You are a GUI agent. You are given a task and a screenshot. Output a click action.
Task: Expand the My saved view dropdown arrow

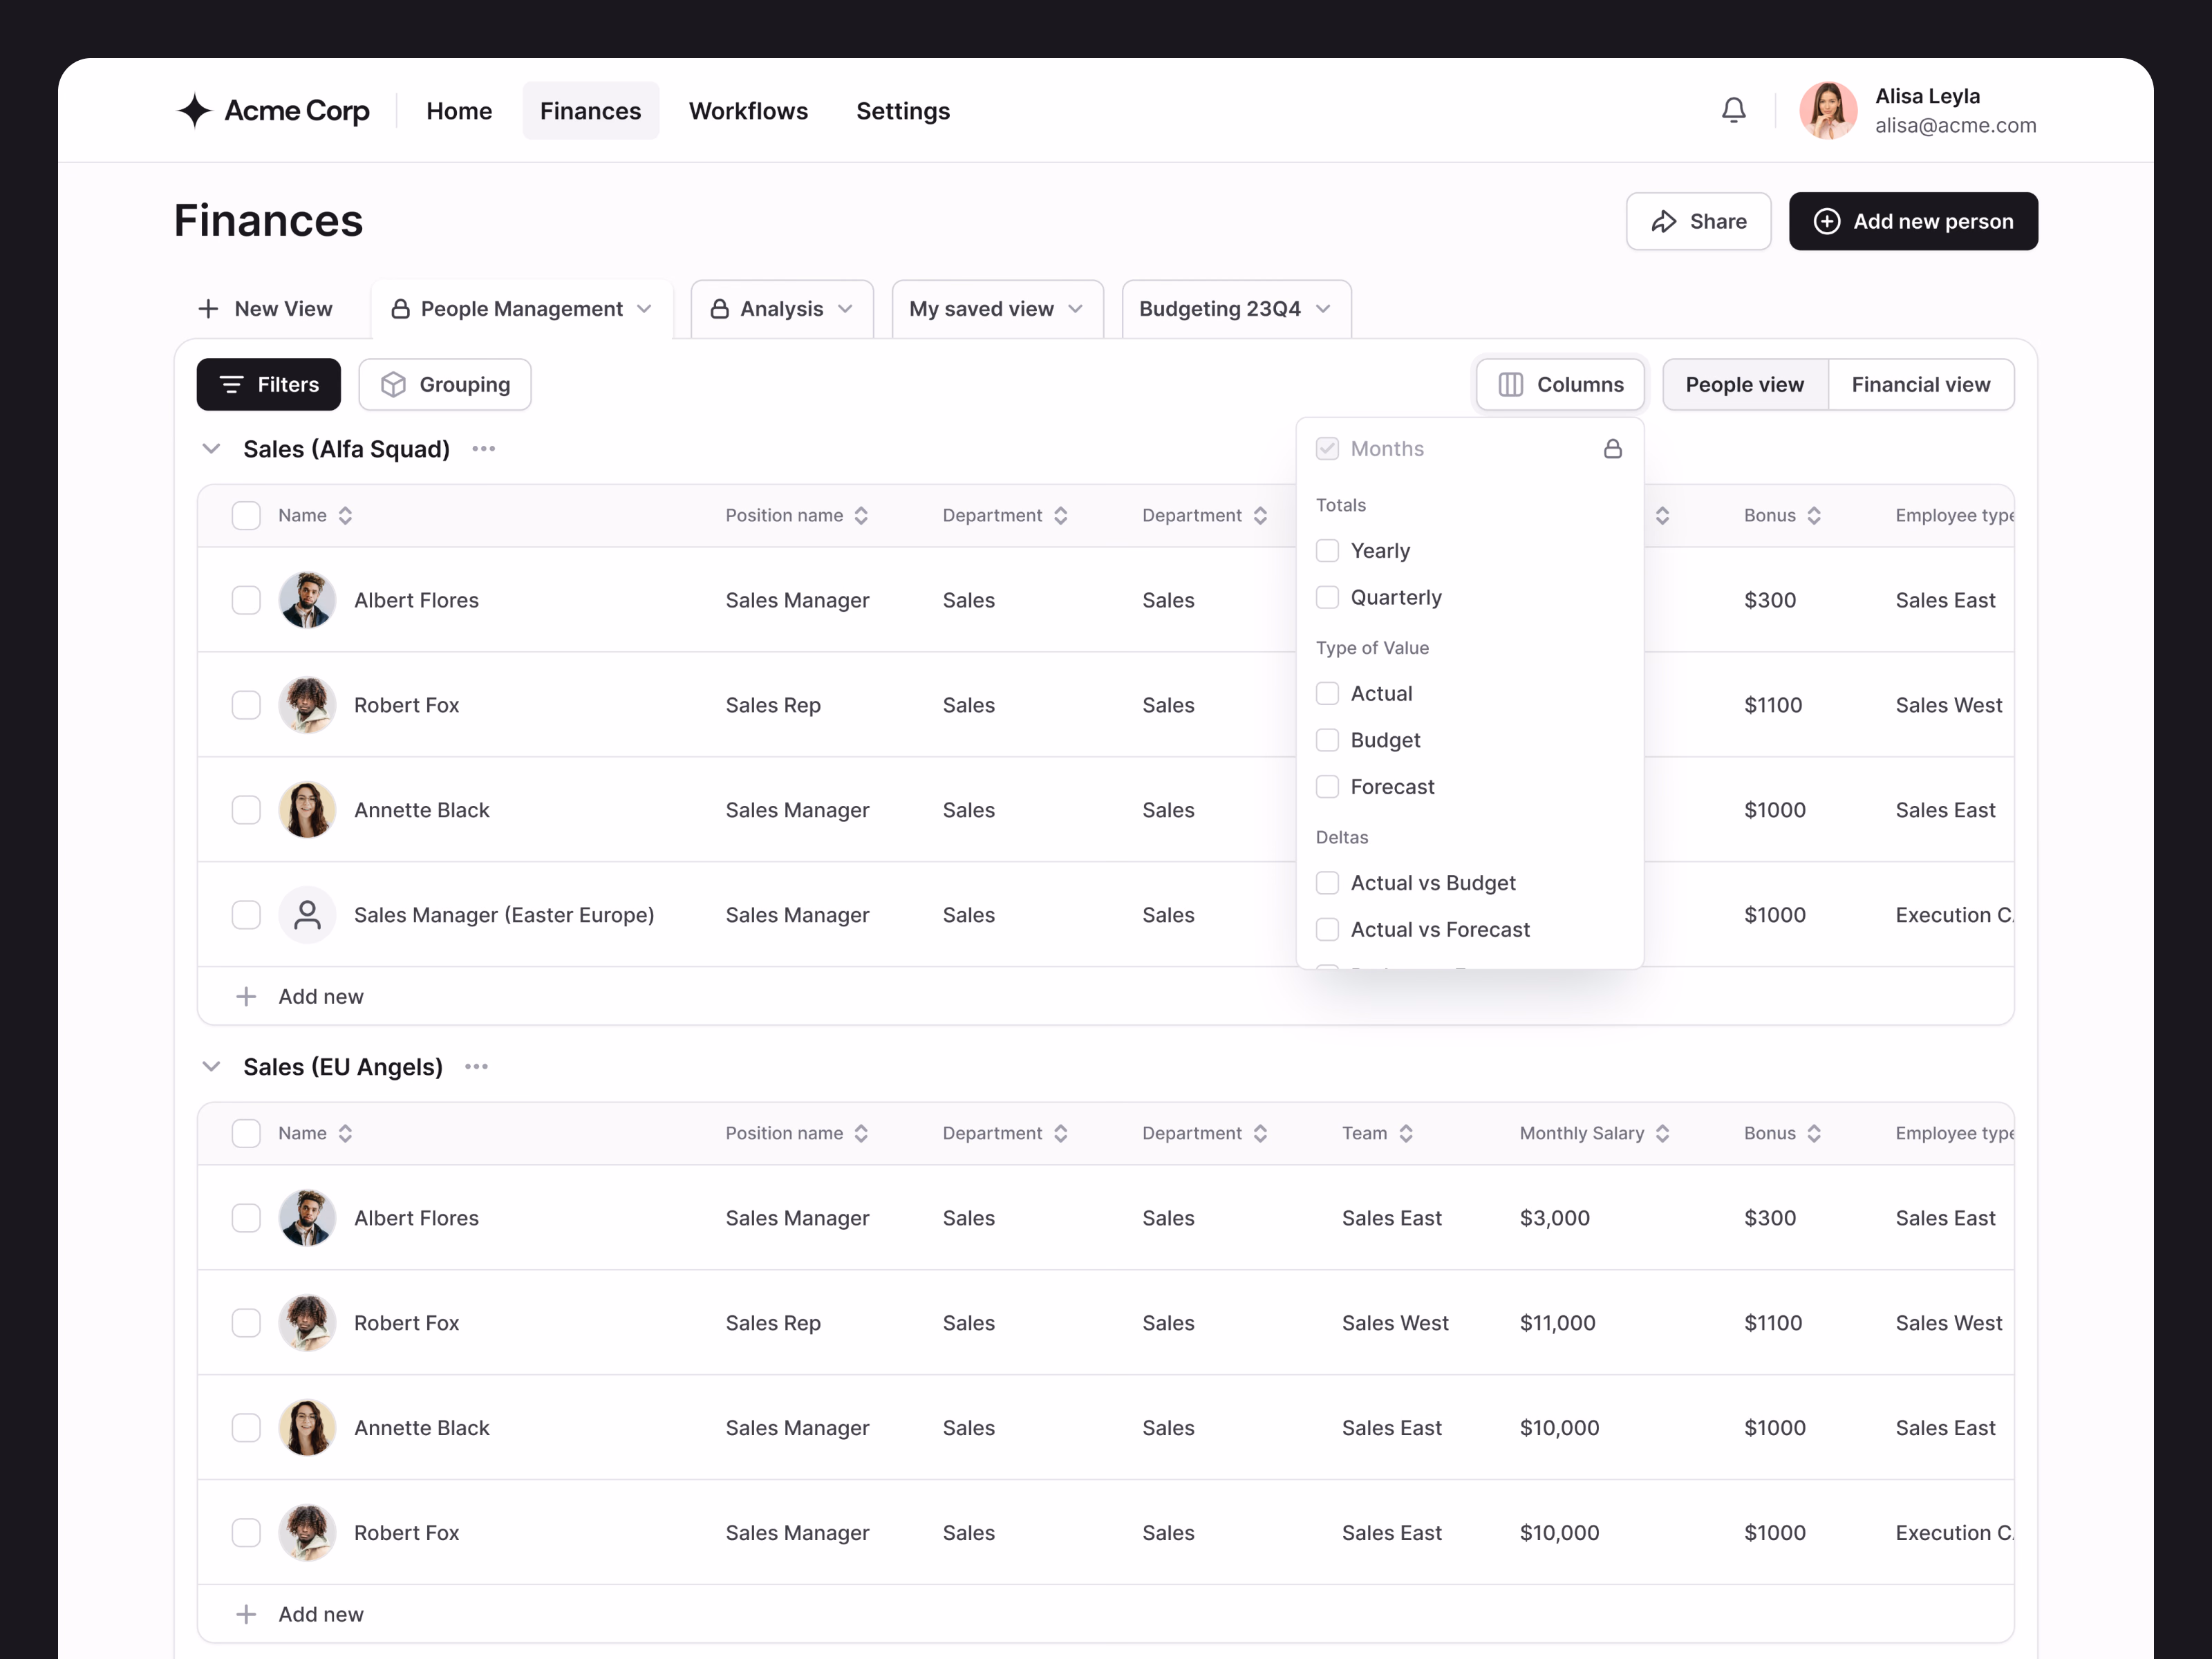point(1075,309)
